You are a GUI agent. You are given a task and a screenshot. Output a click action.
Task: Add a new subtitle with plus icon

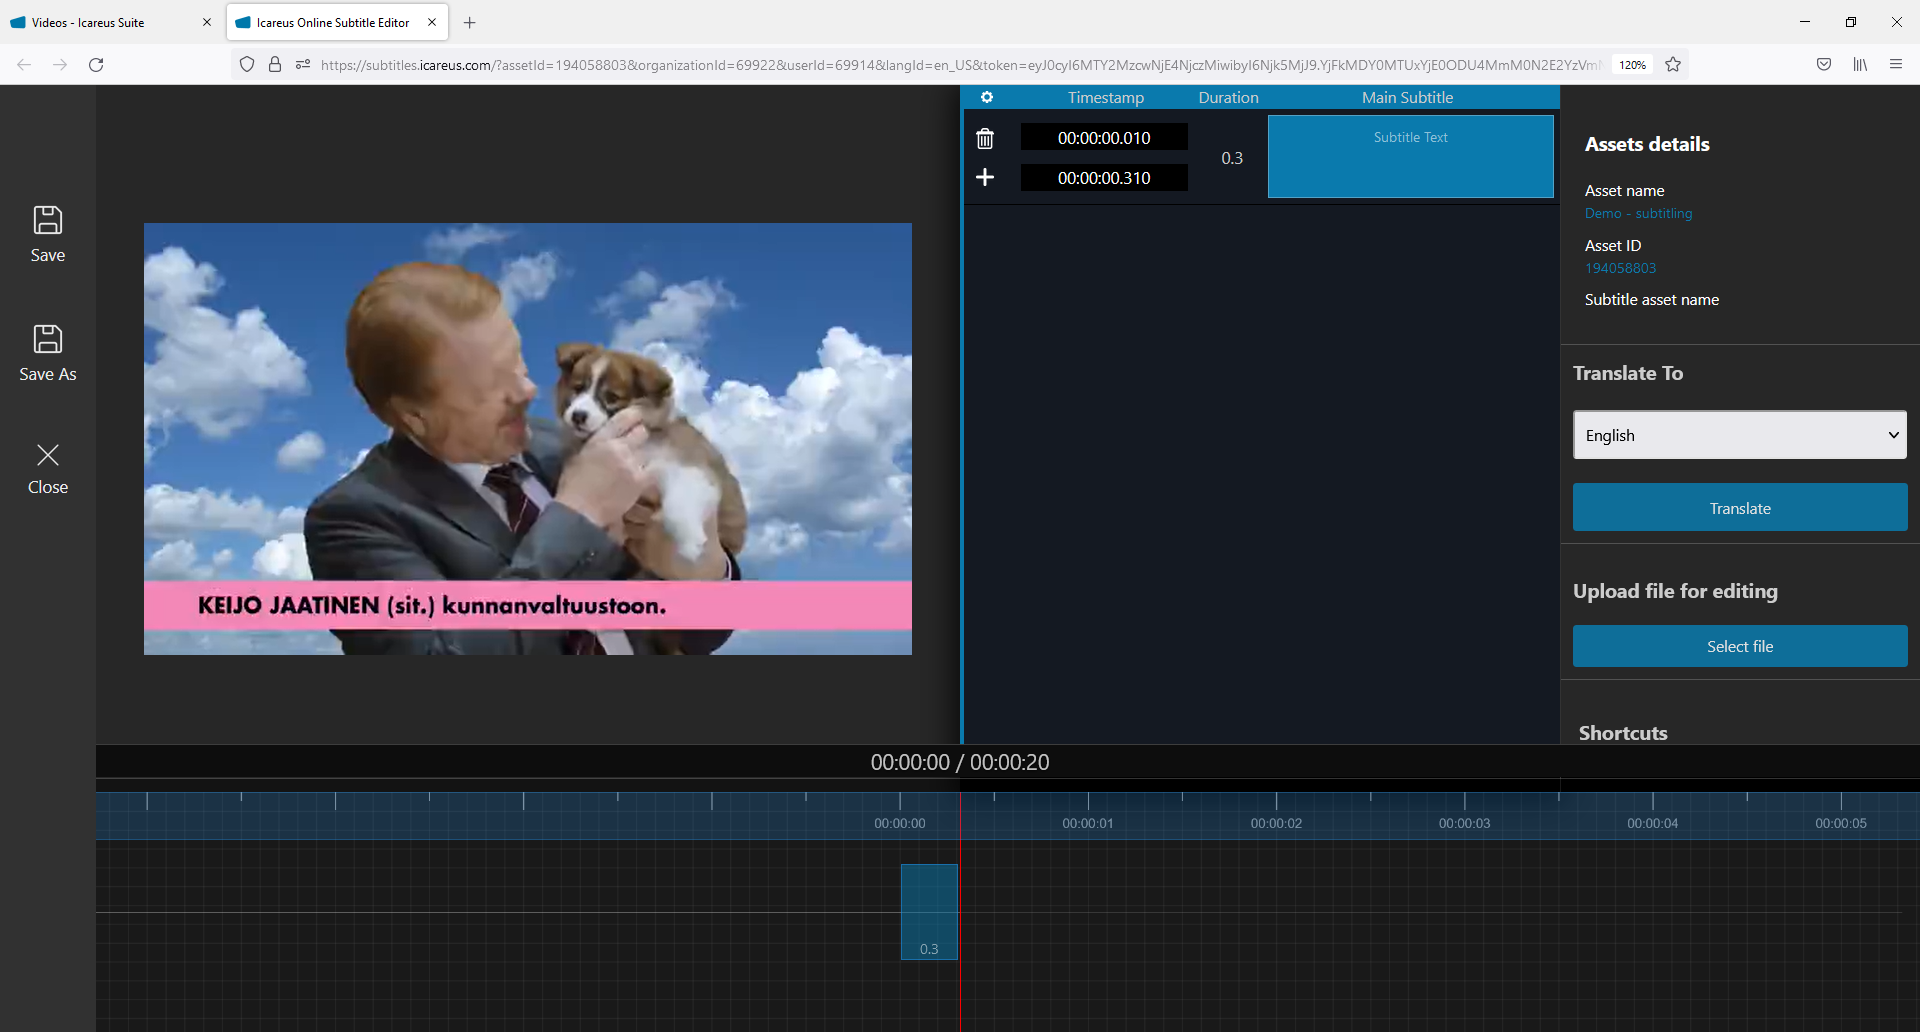click(985, 178)
